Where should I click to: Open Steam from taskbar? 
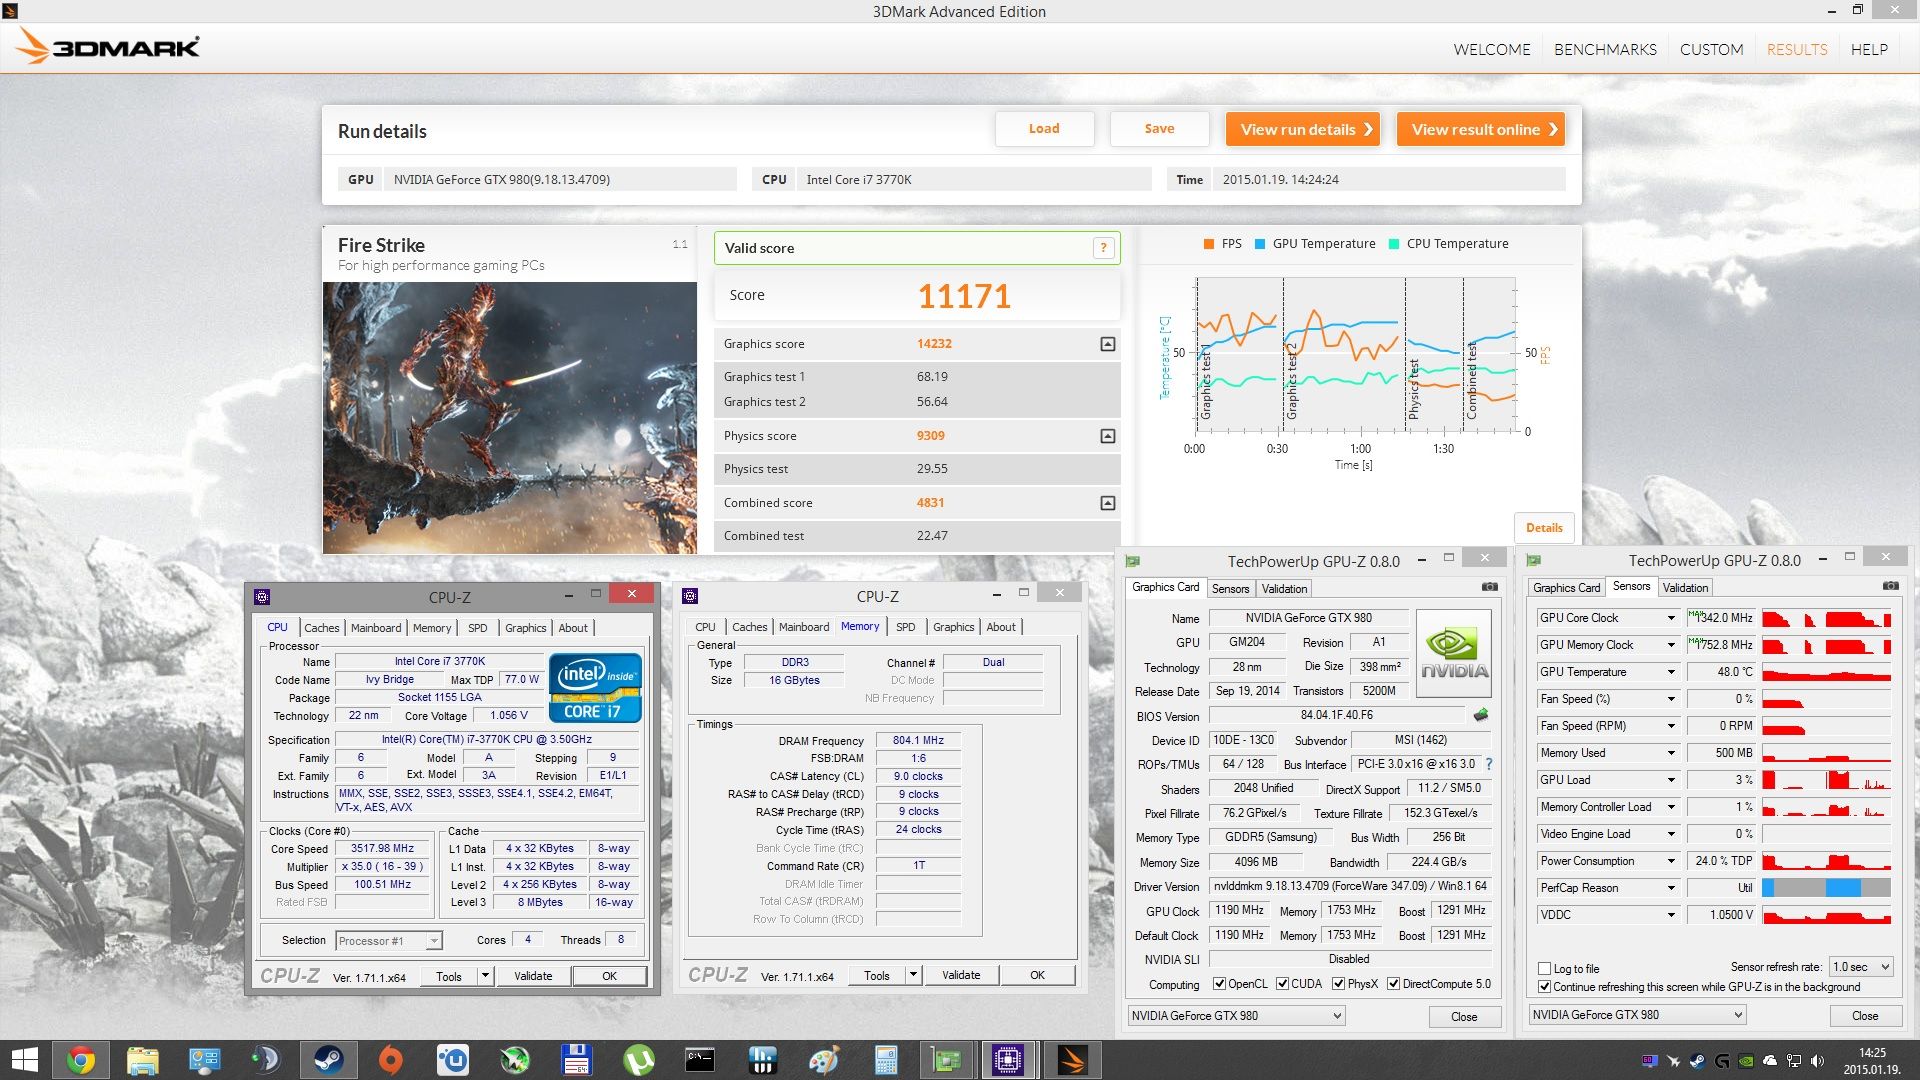pyautogui.click(x=329, y=1060)
